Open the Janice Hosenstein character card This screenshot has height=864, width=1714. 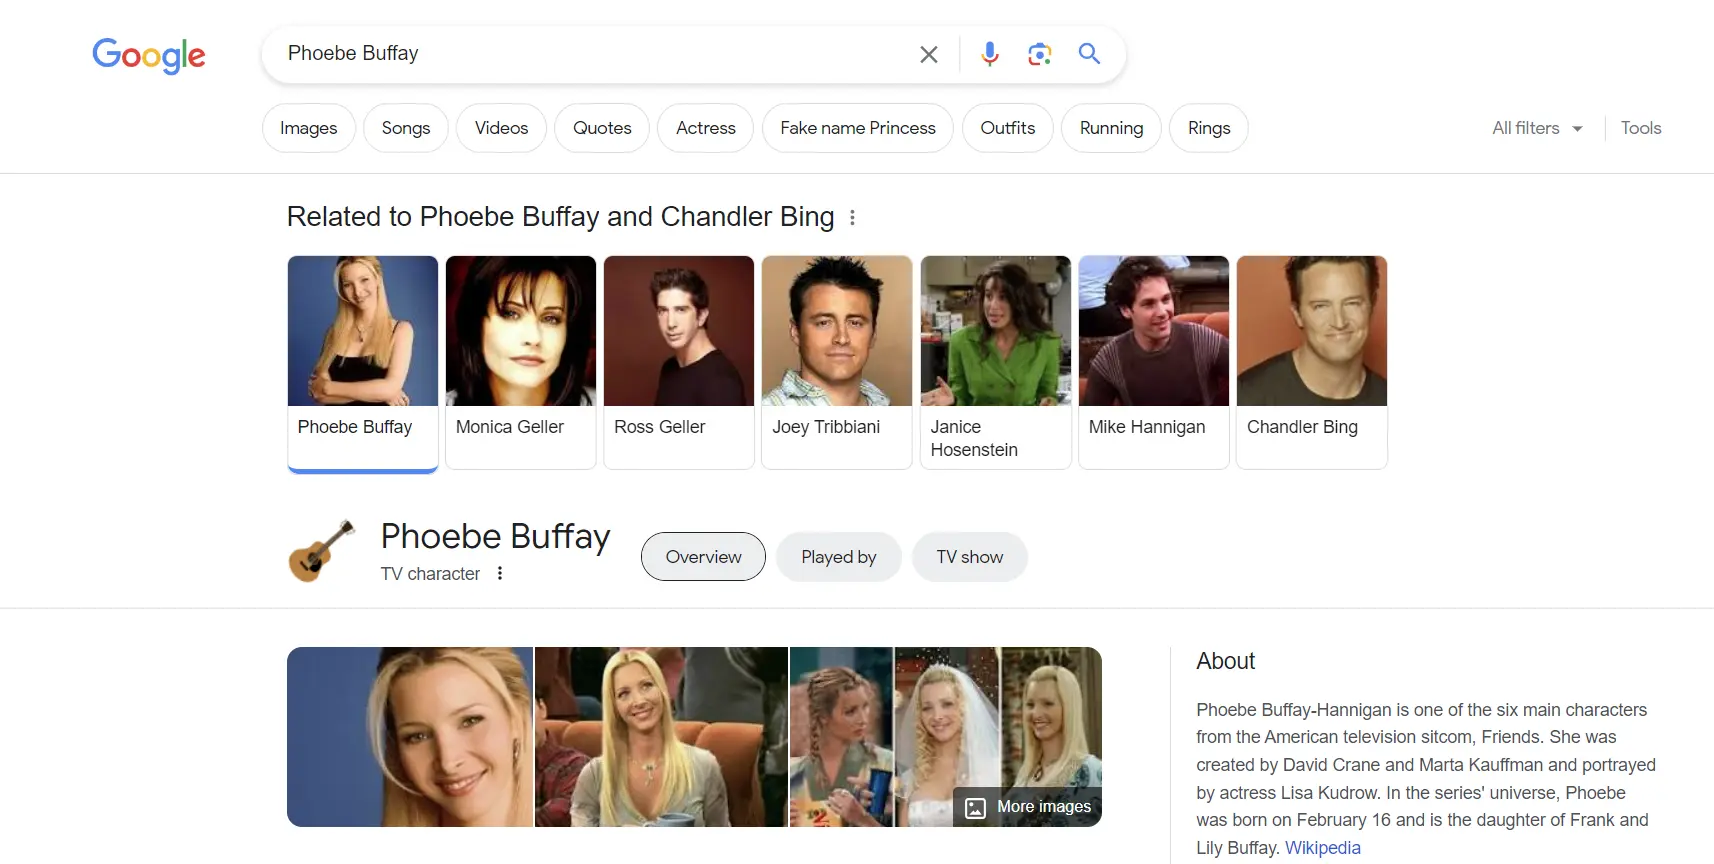click(996, 362)
